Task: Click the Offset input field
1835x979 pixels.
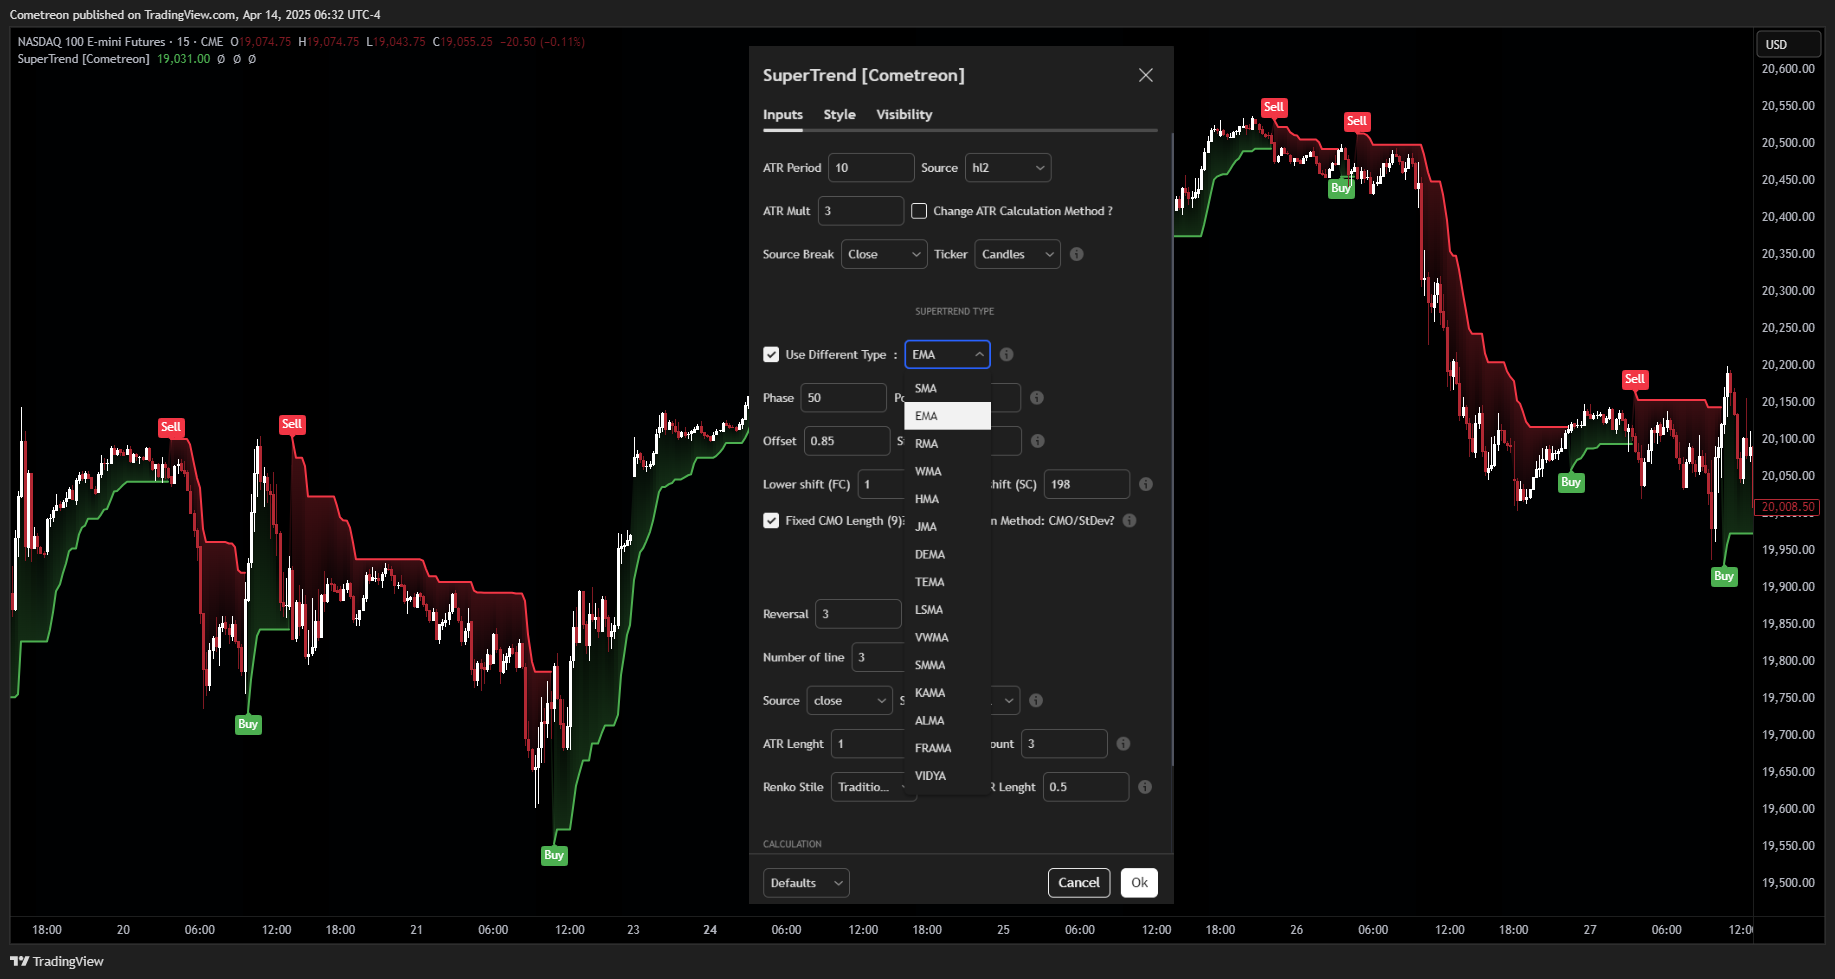Action: point(847,441)
